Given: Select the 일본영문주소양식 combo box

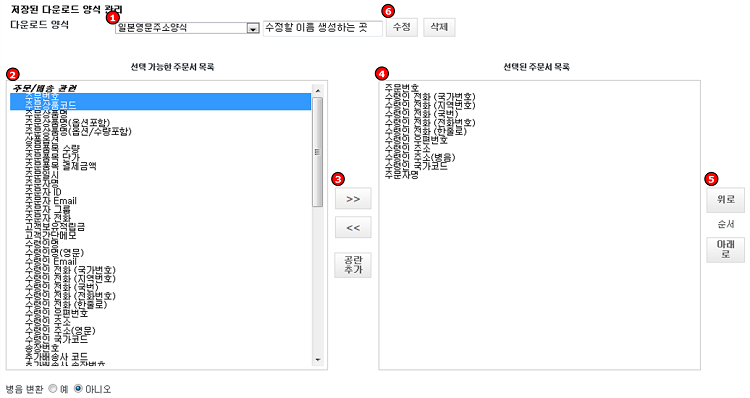Looking at the screenshot, I should (x=187, y=28).
